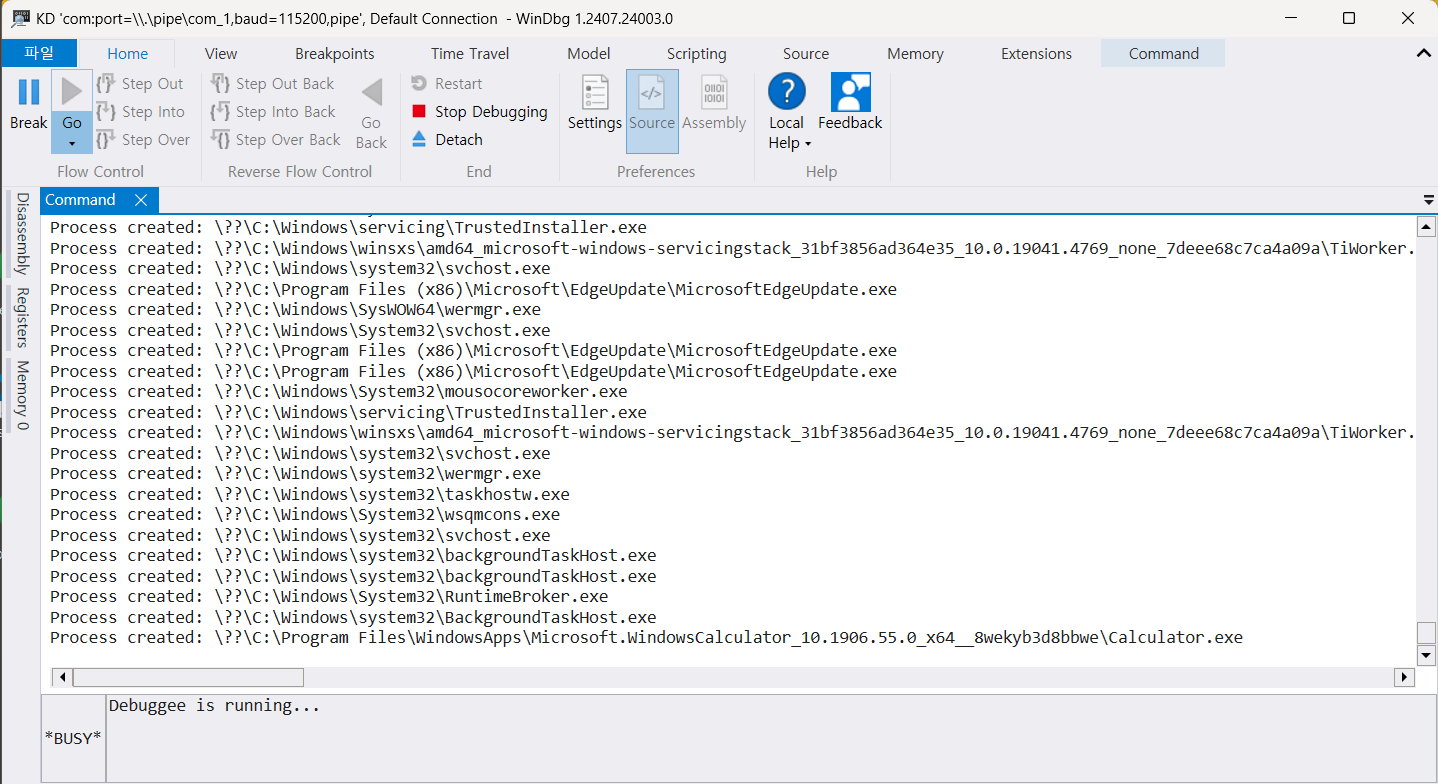Viewport: 1438px width, 784px height.
Task: Open the Go dropdown arrow
Action: [72, 144]
